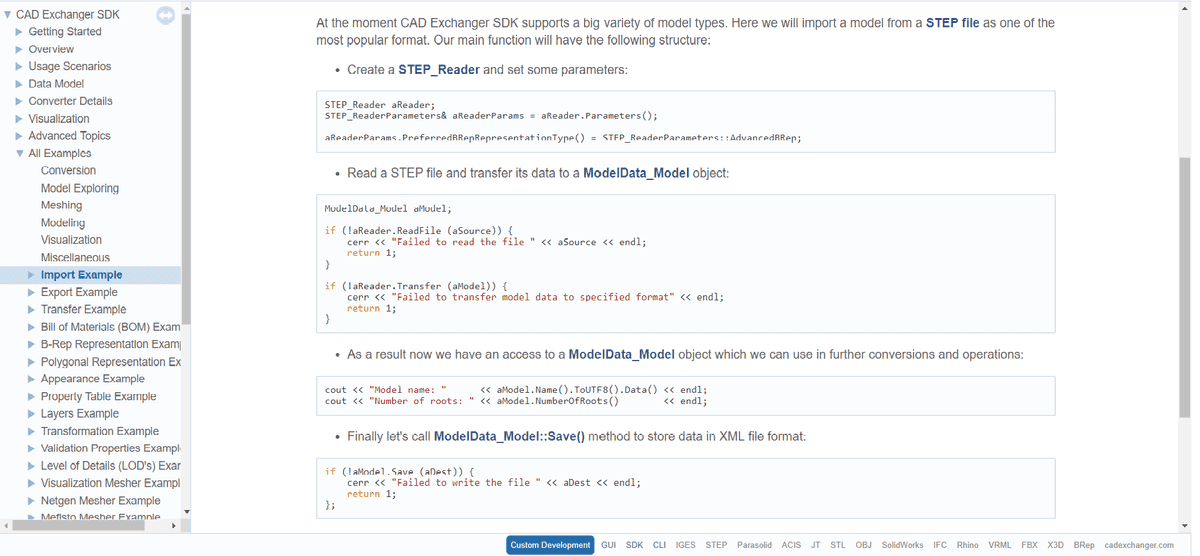Image resolution: width=1200 pixels, height=556 pixels.
Task: Open Transformation Example page
Action: click(100, 431)
